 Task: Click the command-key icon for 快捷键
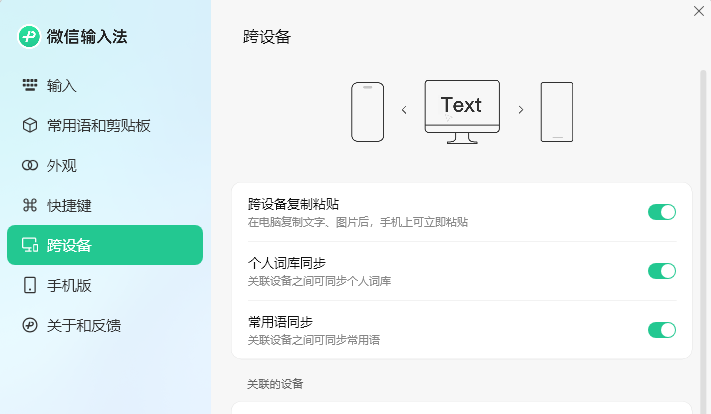pos(30,205)
